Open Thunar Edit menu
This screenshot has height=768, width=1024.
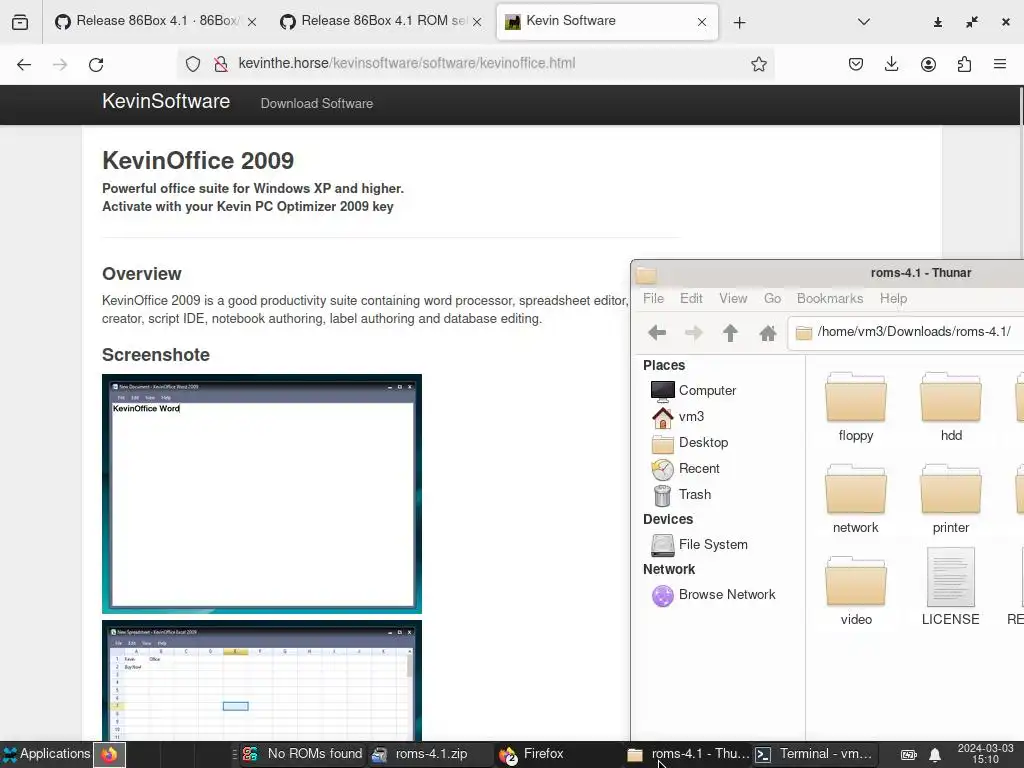(691, 298)
